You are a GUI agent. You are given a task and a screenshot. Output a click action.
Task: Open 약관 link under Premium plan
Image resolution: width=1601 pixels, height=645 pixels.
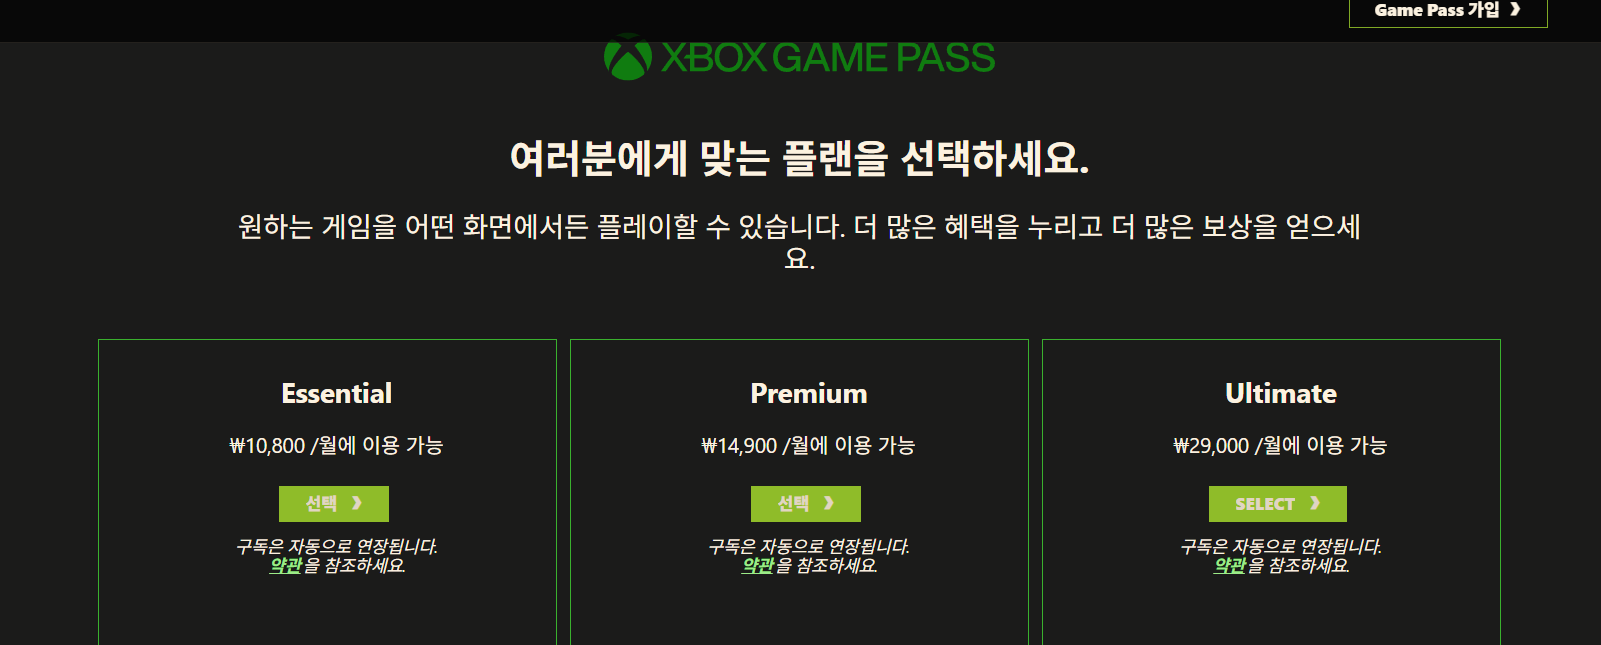pyautogui.click(x=758, y=566)
